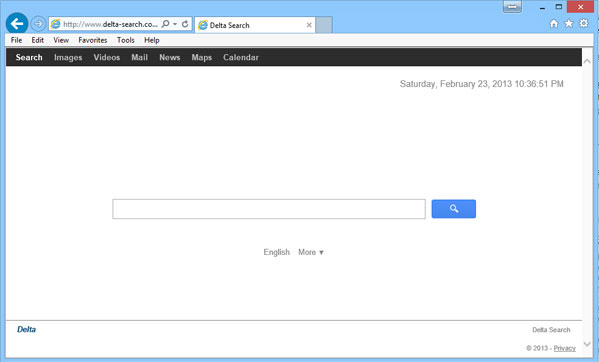Screen dimensions: 599x362
Task: Open the address bar autocomplete dropdown arrow
Action: [175, 24]
